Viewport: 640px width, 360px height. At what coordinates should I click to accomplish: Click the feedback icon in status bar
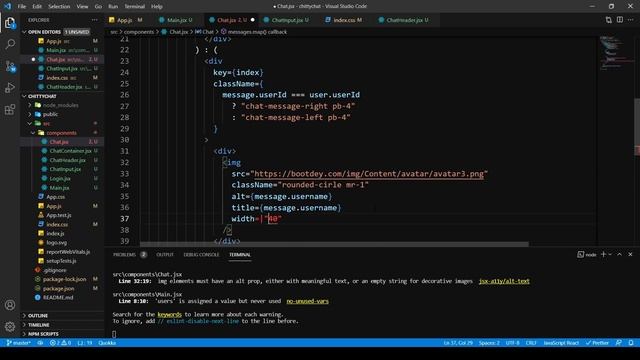tap(619, 343)
